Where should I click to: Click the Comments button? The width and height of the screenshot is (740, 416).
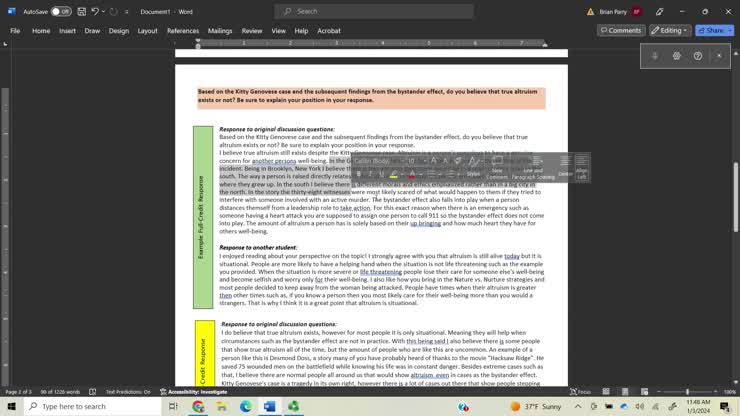[x=620, y=31]
